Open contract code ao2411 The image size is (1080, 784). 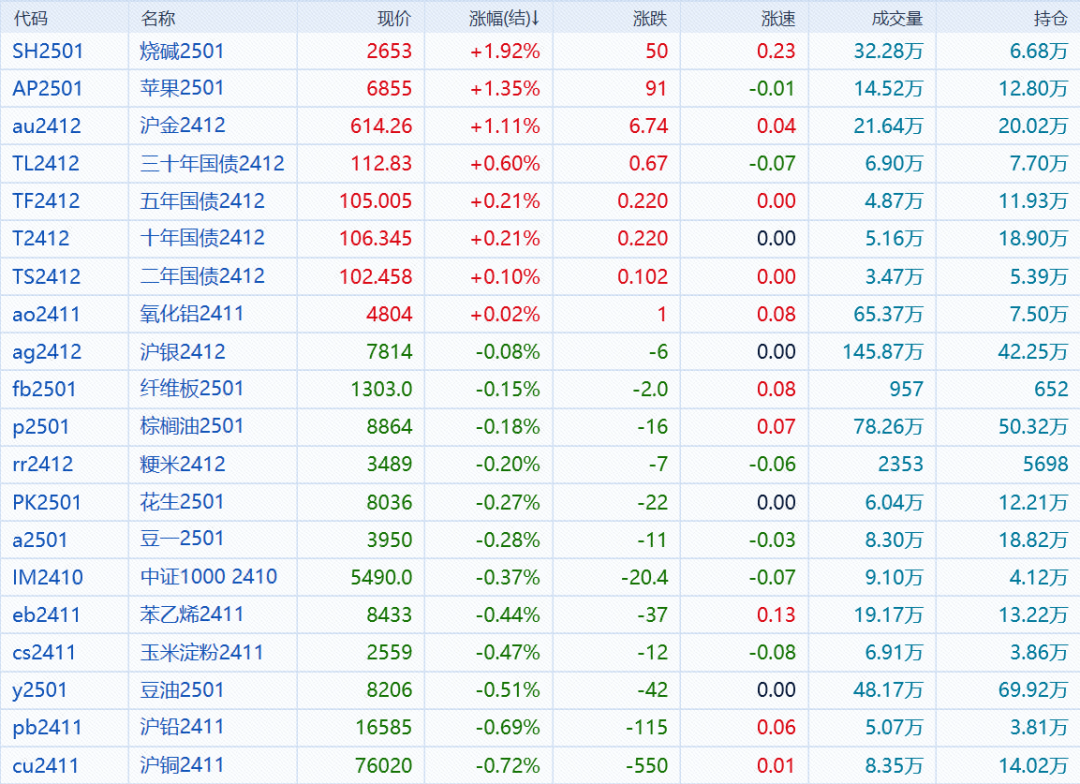click(46, 314)
